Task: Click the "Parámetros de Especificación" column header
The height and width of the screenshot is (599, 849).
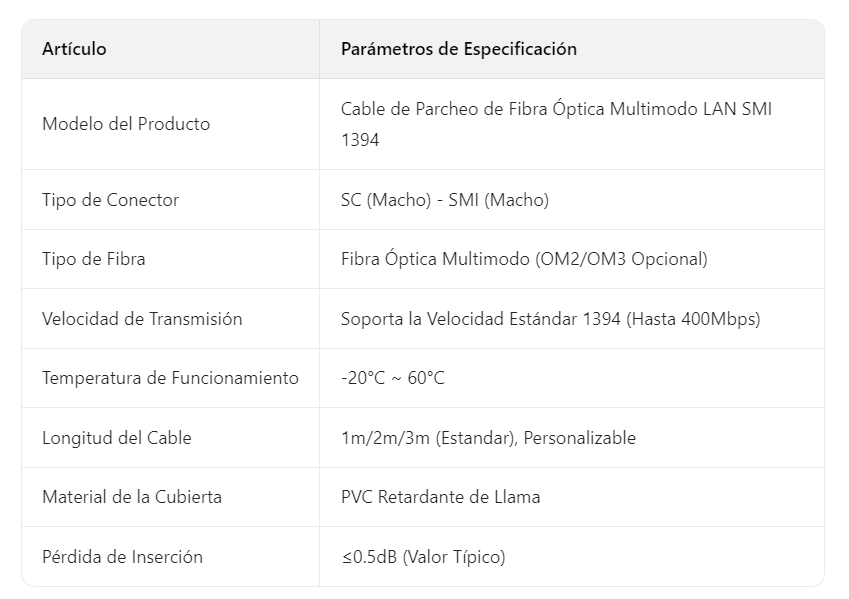Action: 458,49
